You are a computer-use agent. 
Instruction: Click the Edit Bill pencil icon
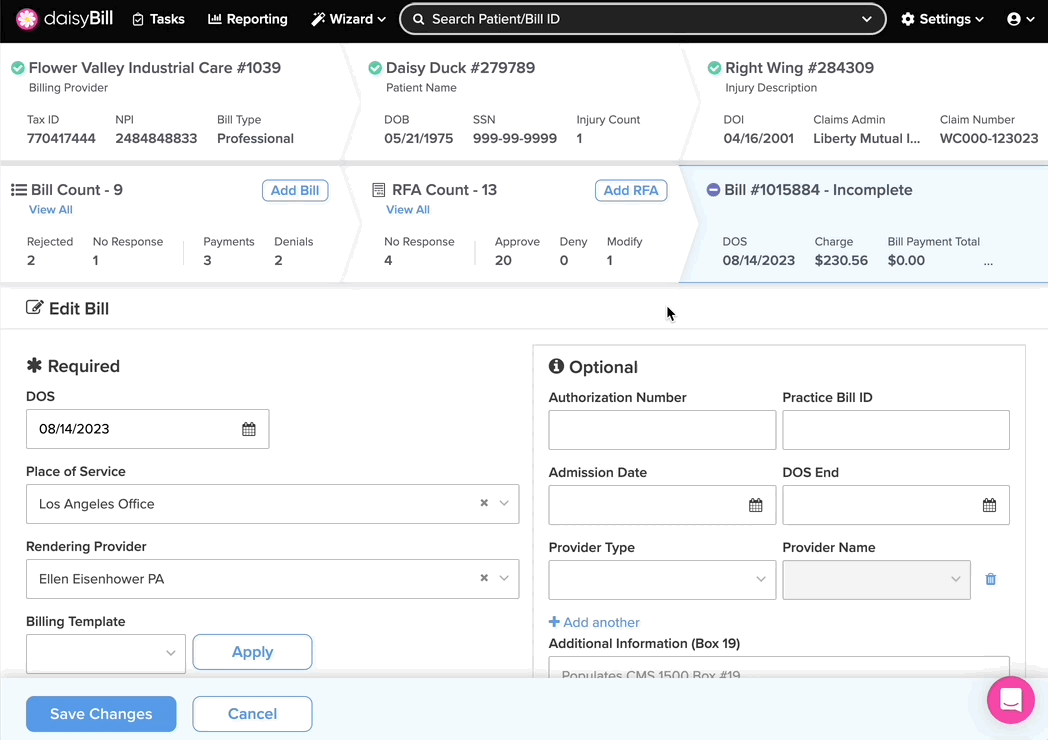34,307
